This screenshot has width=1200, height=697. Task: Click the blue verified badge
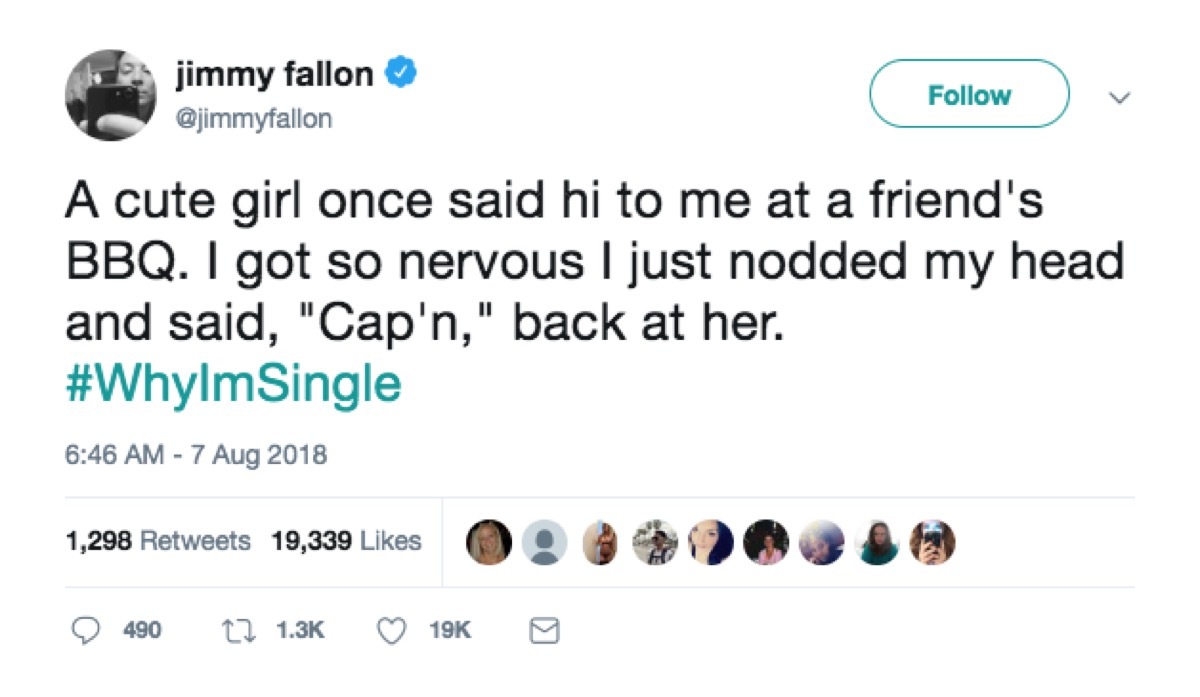pyautogui.click(x=401, y=75)
